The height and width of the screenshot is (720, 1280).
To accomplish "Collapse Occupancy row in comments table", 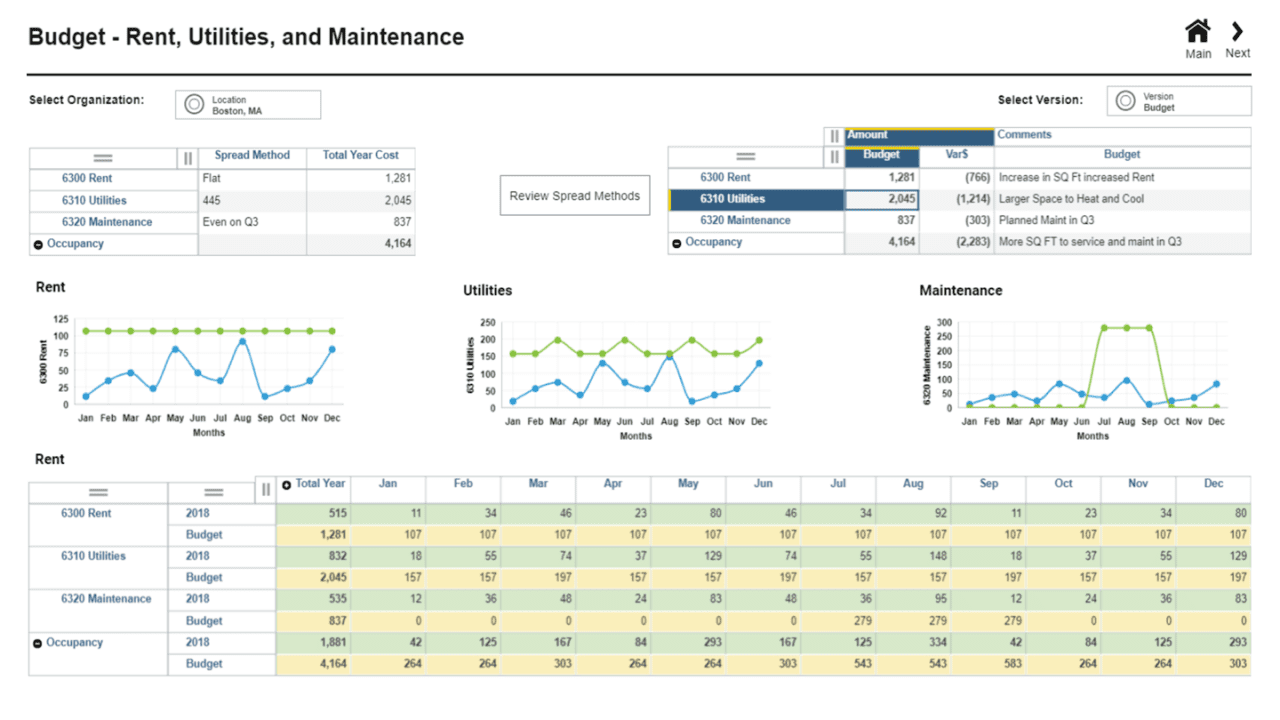I will 677,243.
